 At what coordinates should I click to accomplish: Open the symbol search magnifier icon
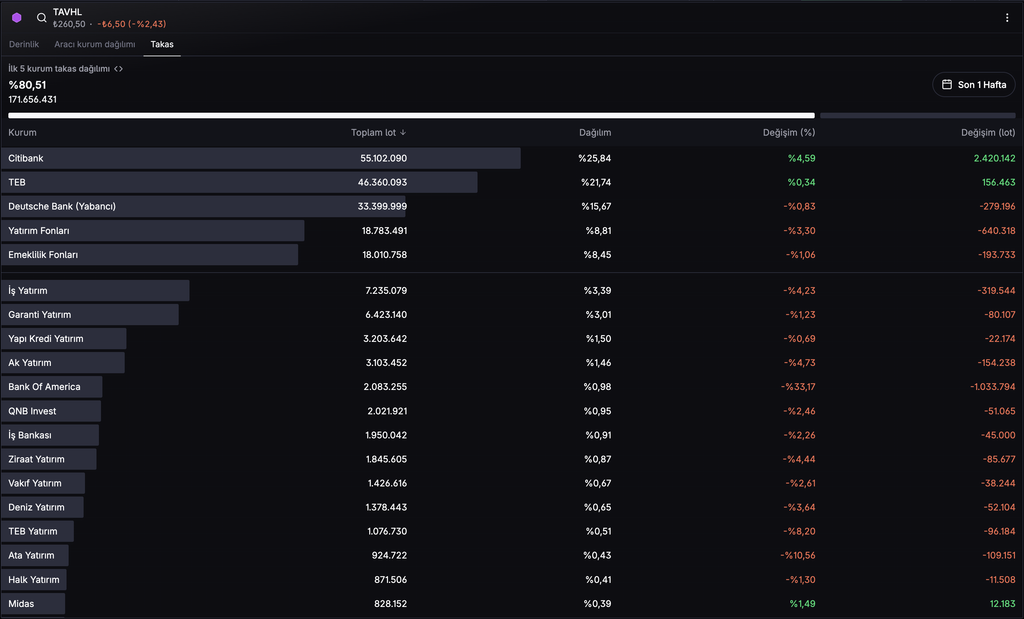(41, 18)
